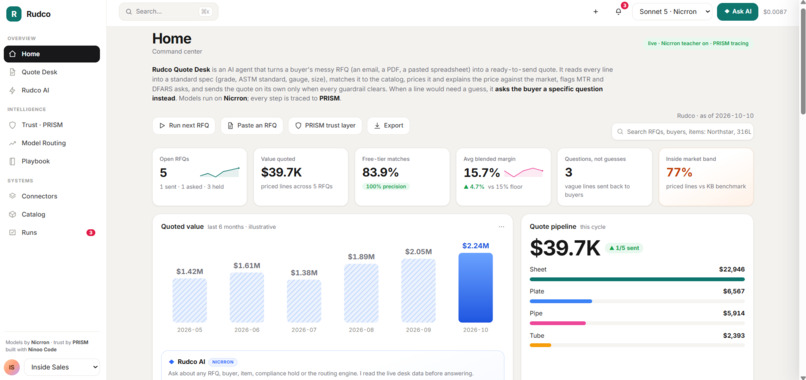Open the Sonnet 5 · Nicrron model dropdown
The width and height of the screenshot is (806, 380).
[x=672, y=11]
